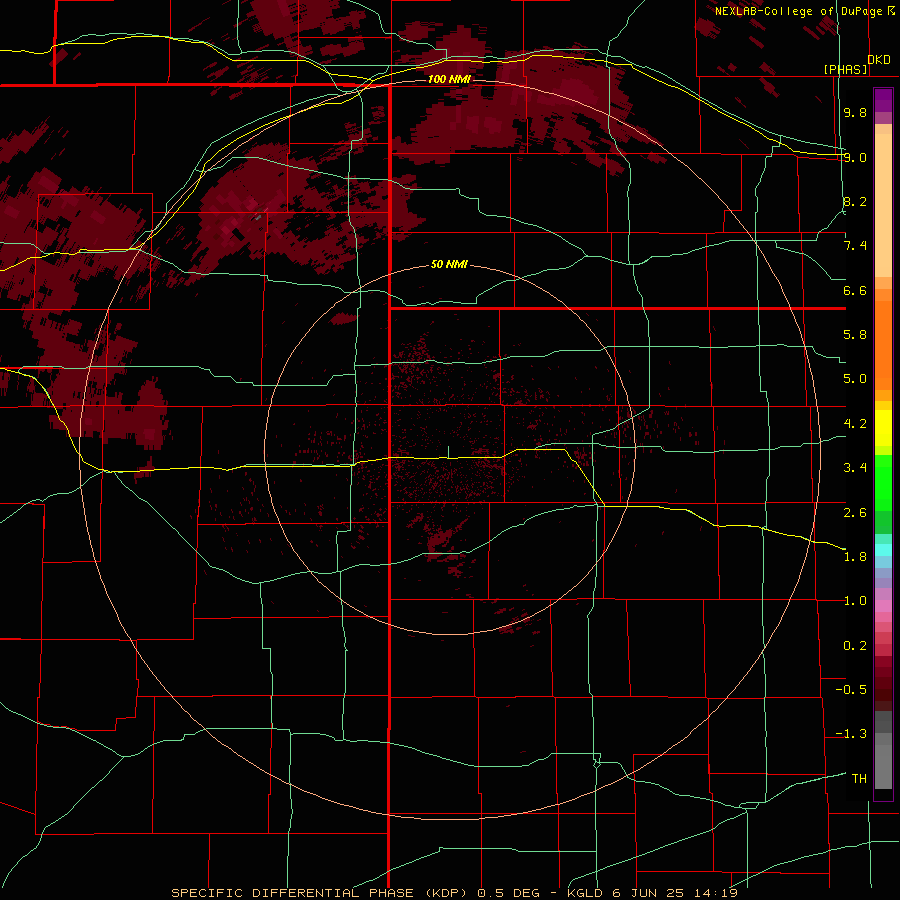Click the 8.2 scale value
Screen dimensions: 900x900
tap(855, 201)
